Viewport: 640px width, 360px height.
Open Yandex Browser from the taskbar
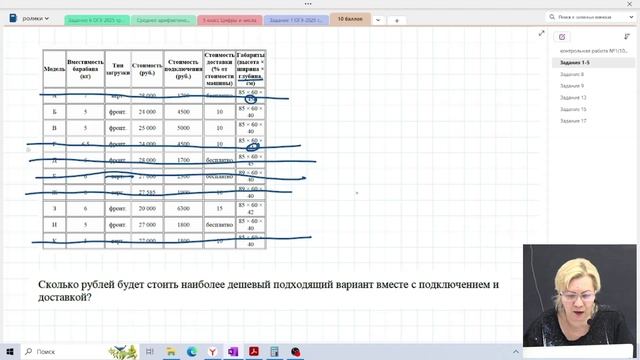pyautogui.click(x=213, y=351)
